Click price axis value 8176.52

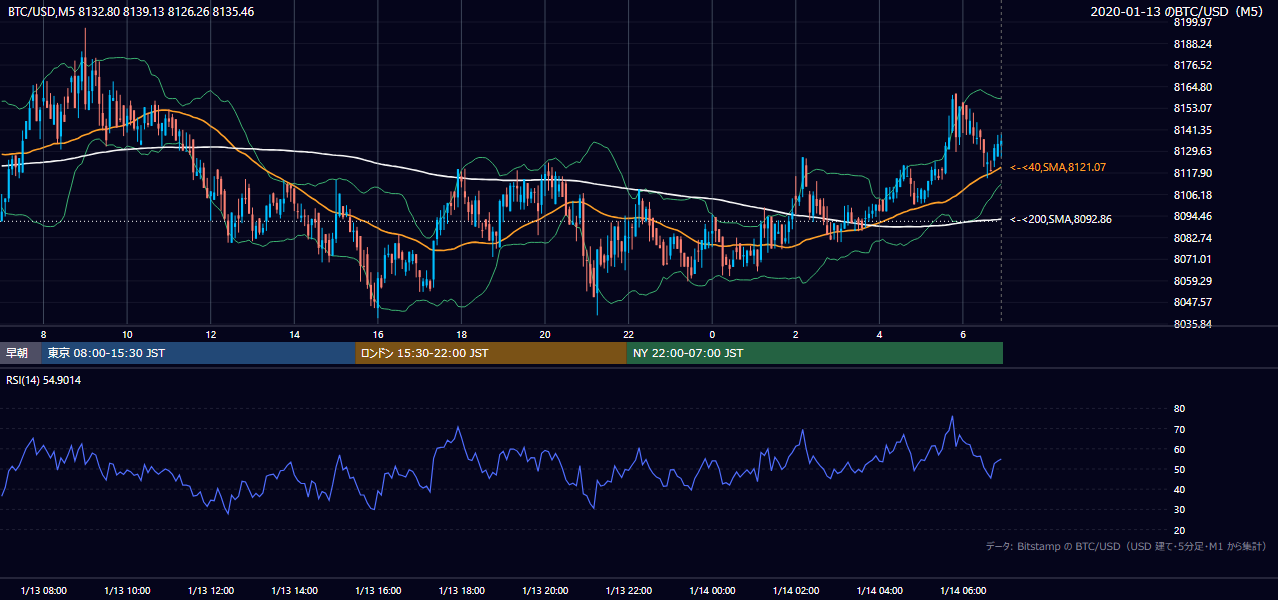(x=1192, y=65)
